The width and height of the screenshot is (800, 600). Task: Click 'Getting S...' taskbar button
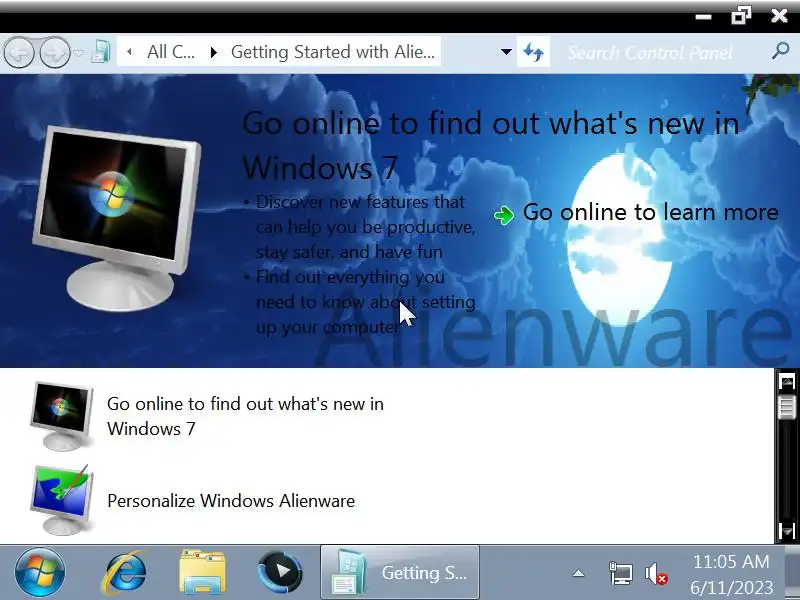[399, 572]
